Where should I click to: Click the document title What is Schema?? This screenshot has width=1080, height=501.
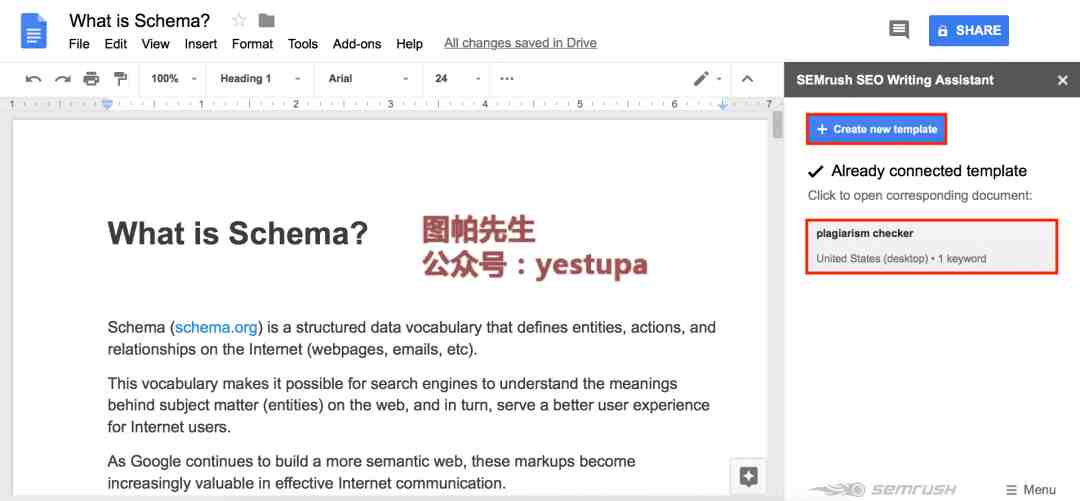click(x=140, y=21)
